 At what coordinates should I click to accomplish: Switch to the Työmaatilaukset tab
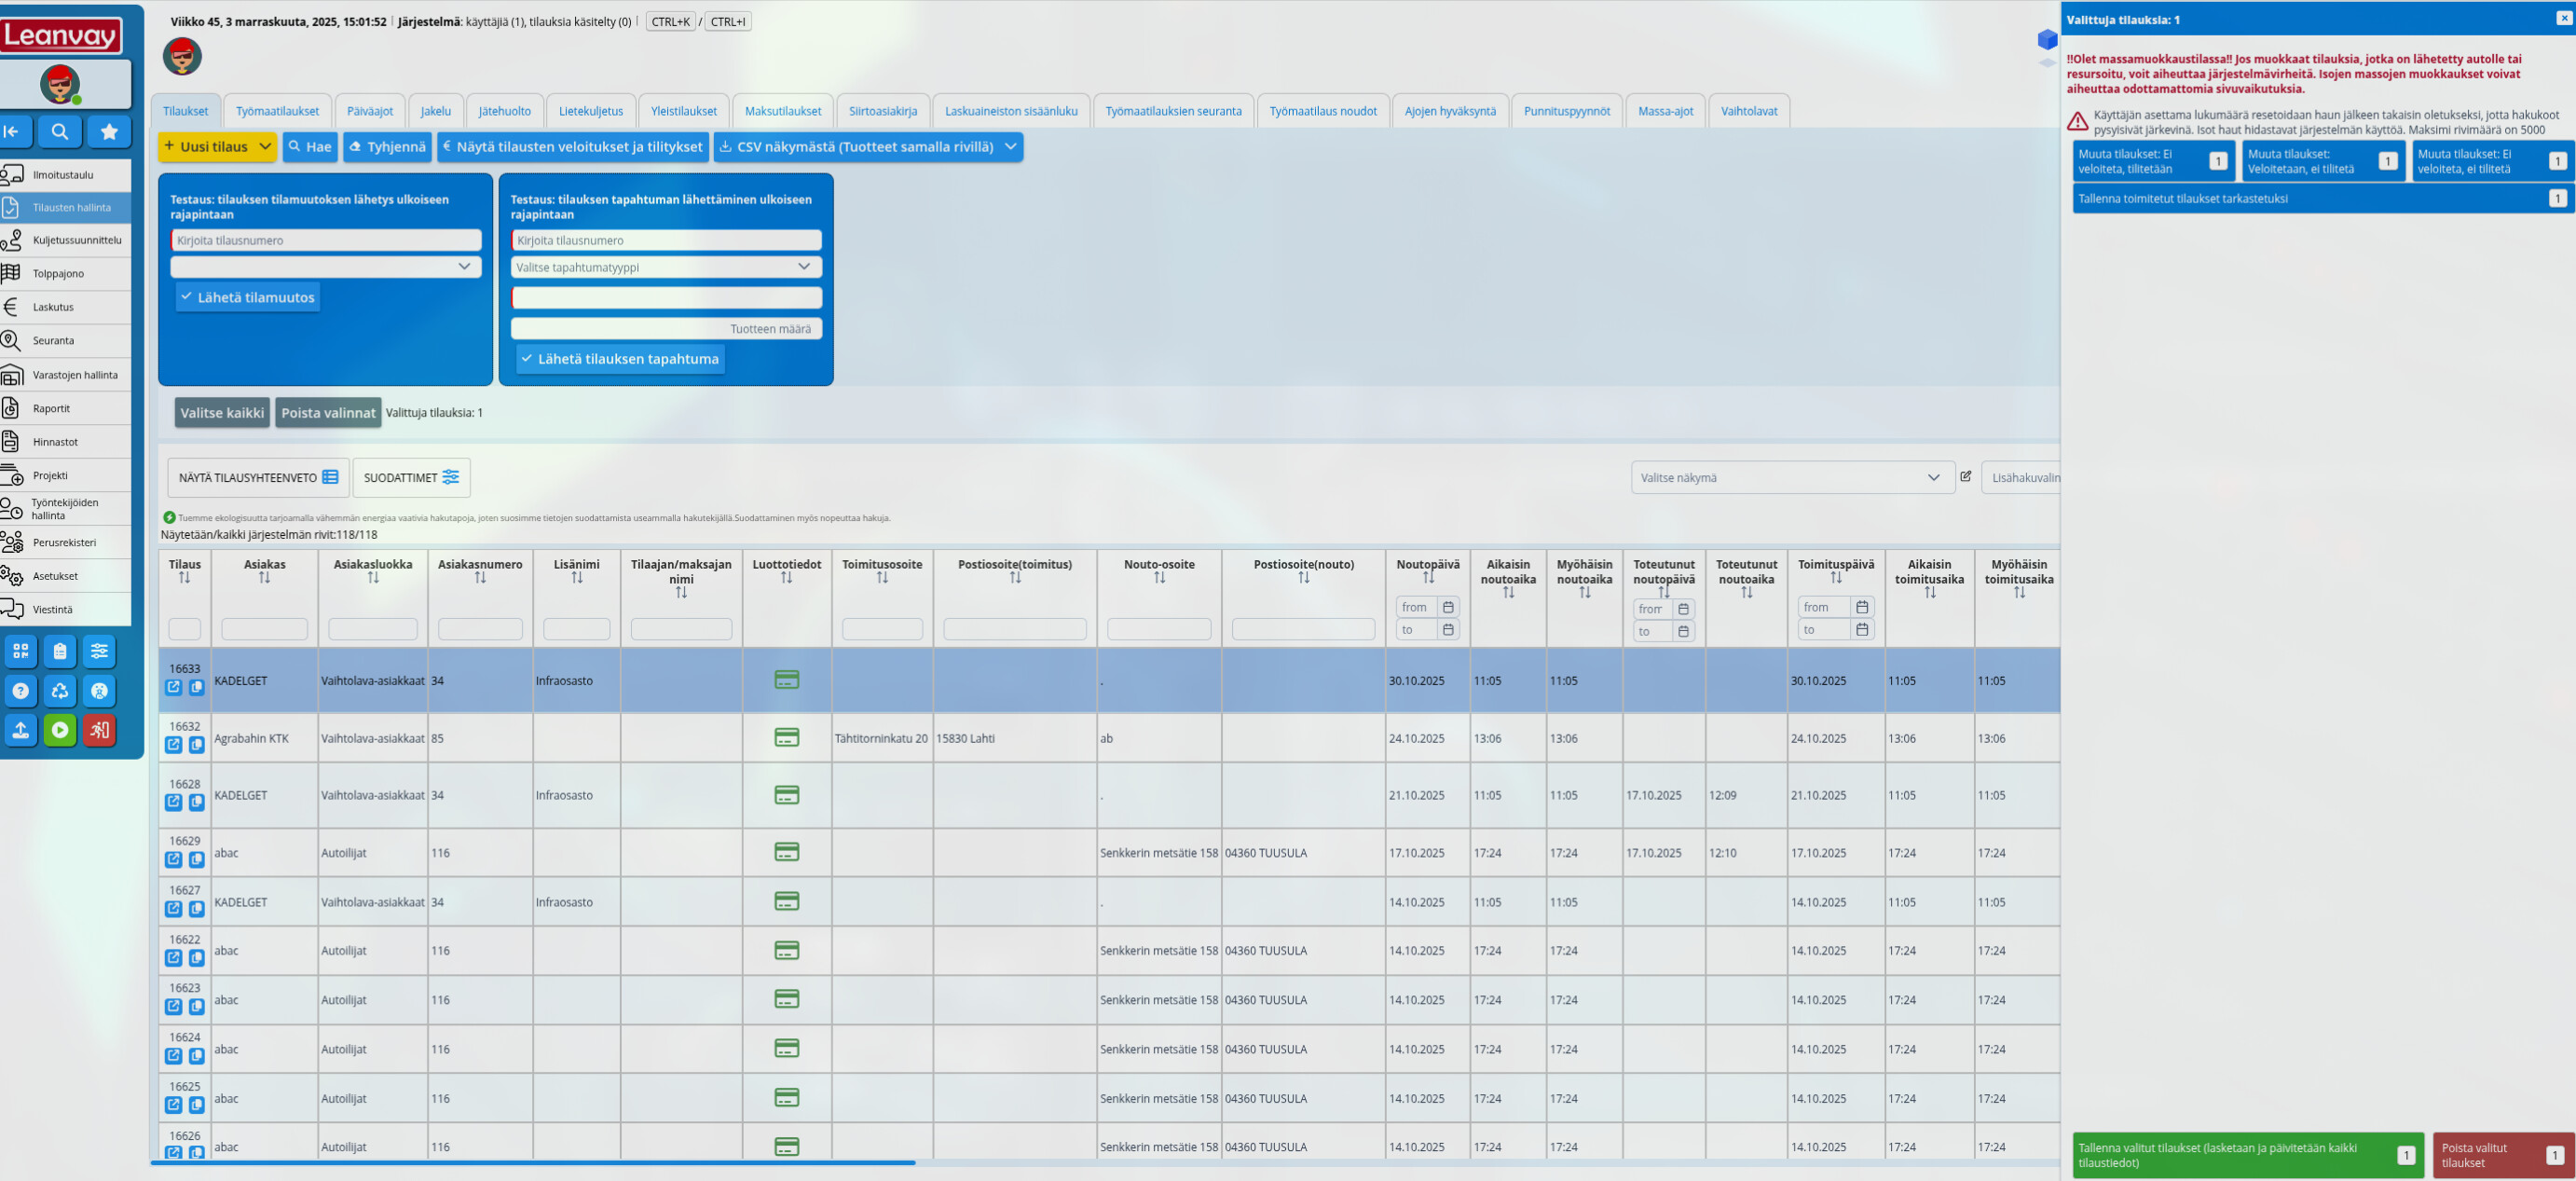click(x=277, y=111)
